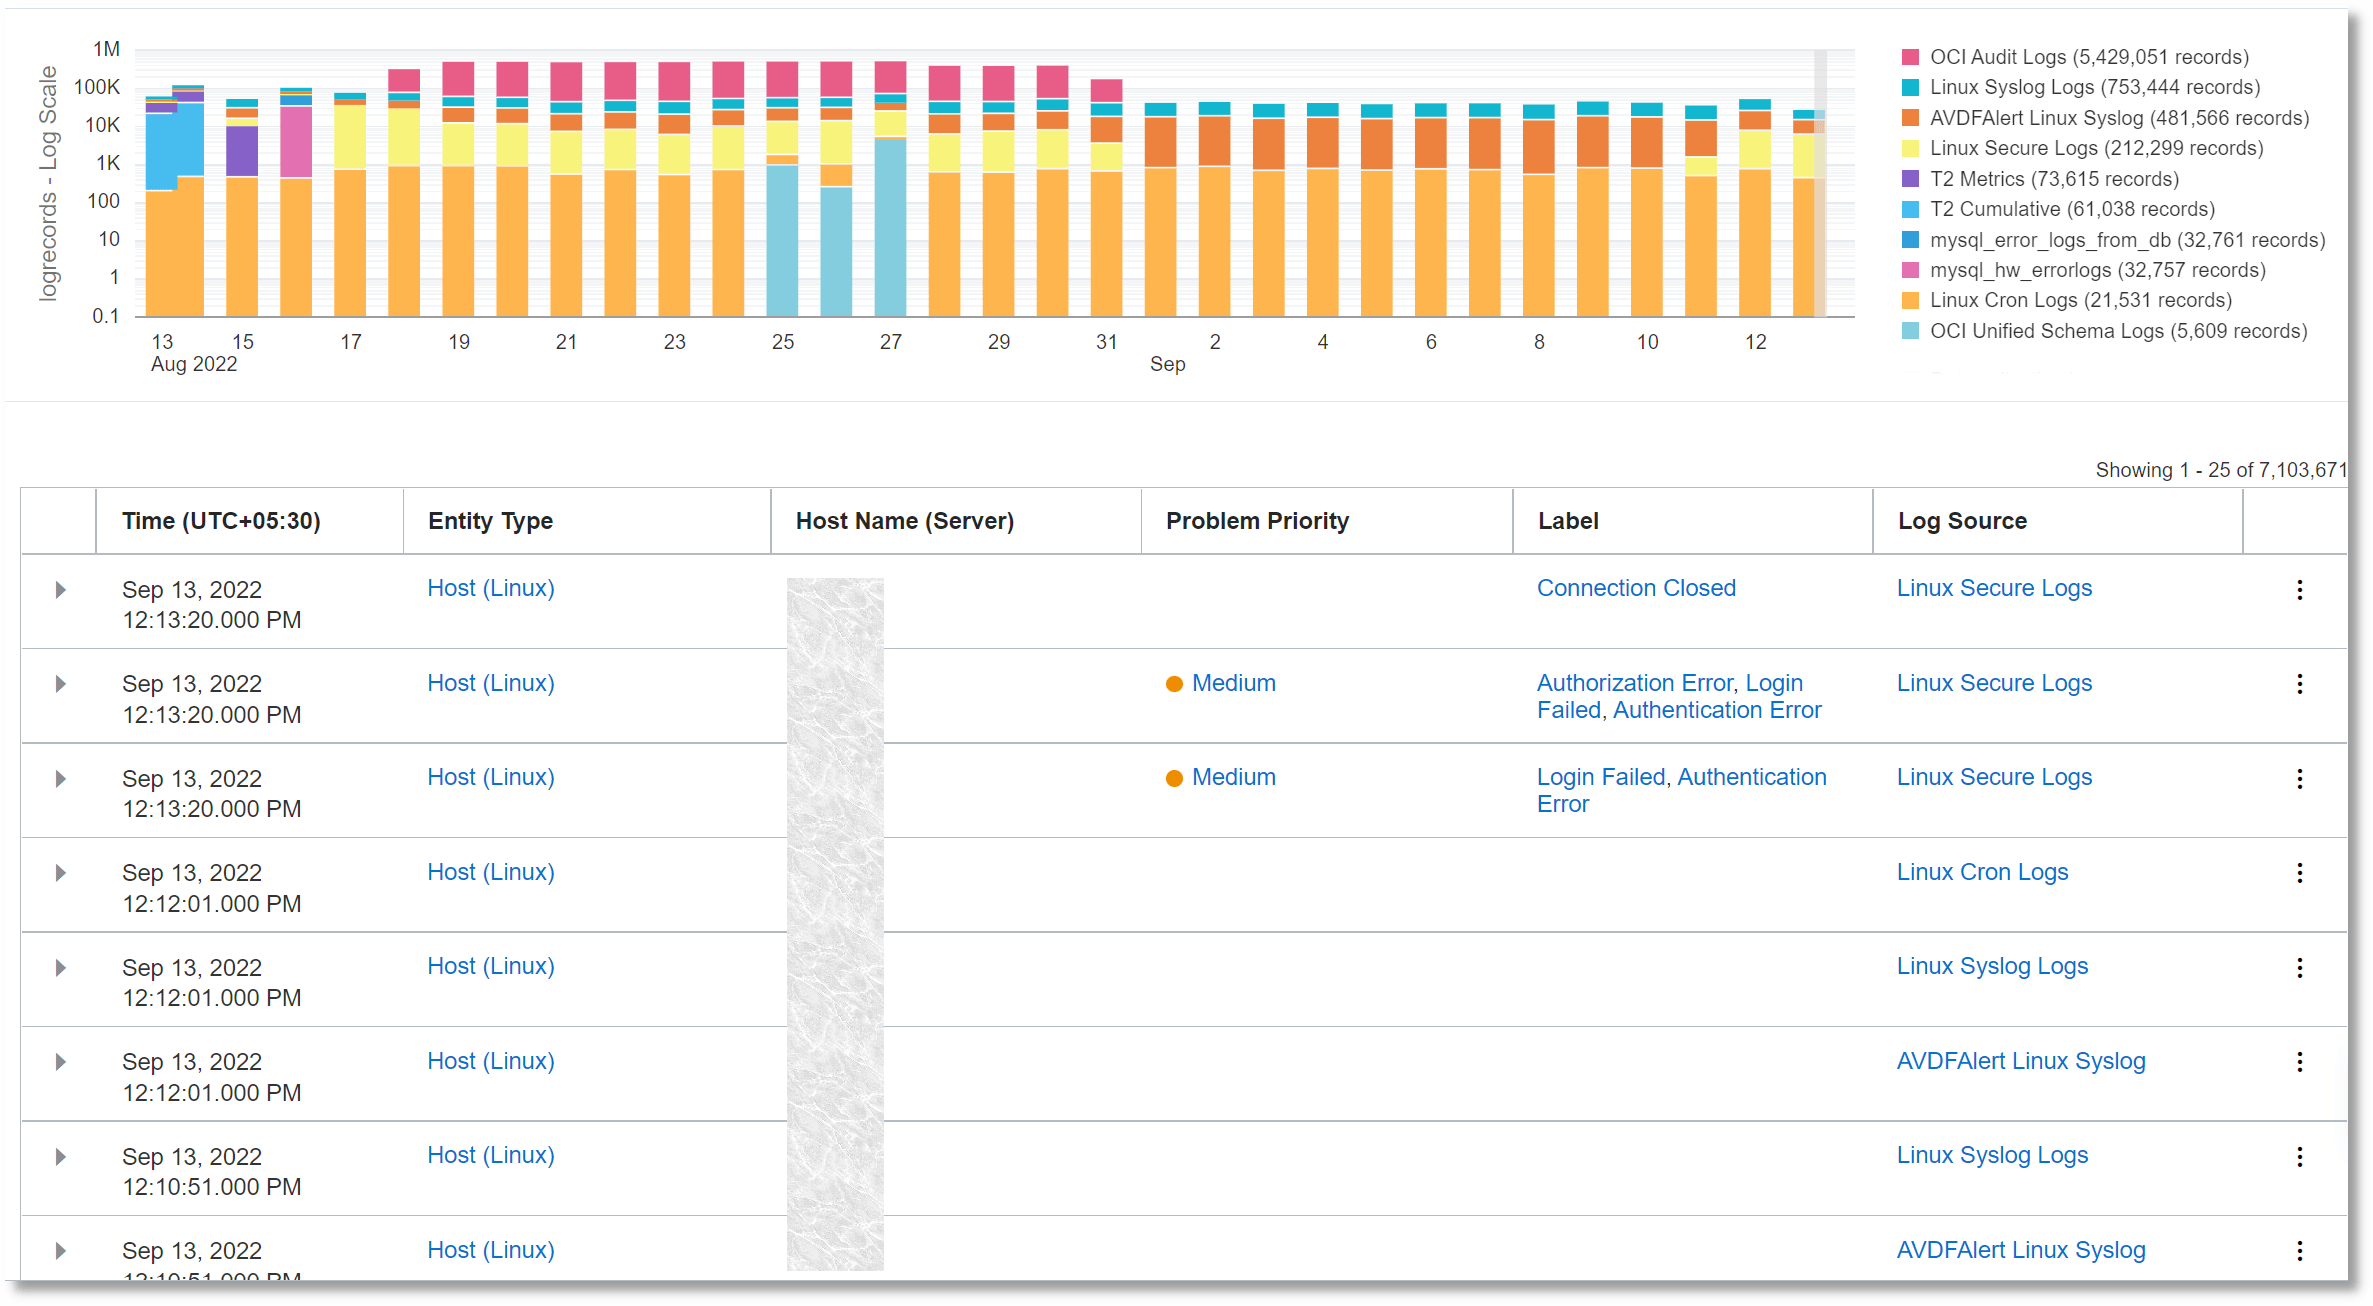Click the Linux Syslog Logs legend marker
Screen dimensions: 2373x1306
pos(1911,87)
